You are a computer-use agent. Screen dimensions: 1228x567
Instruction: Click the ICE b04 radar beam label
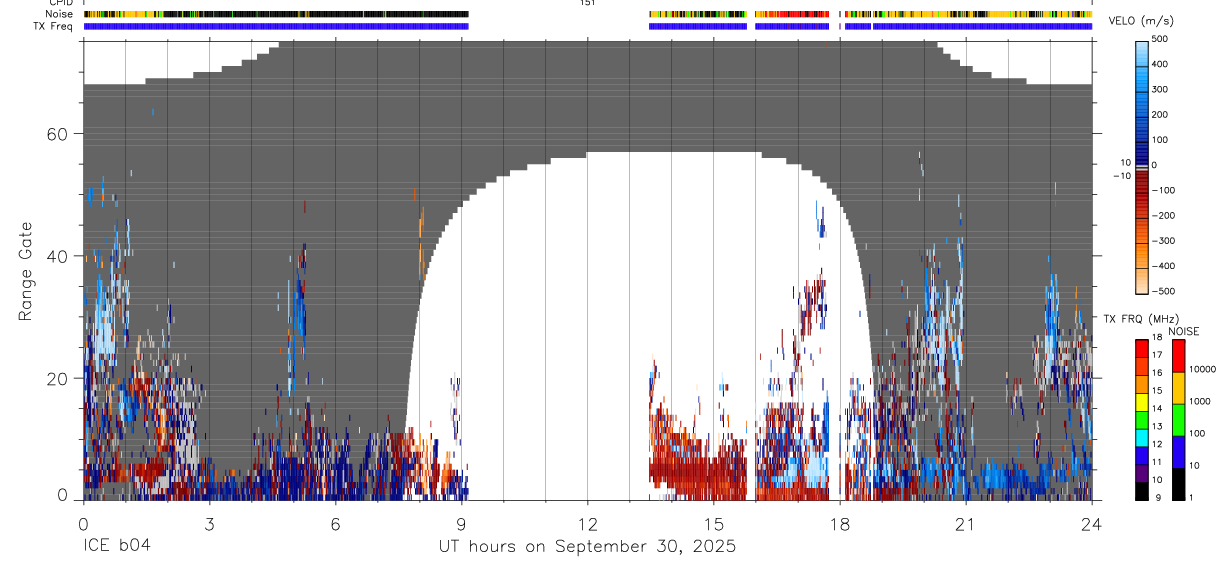[116, 547]
